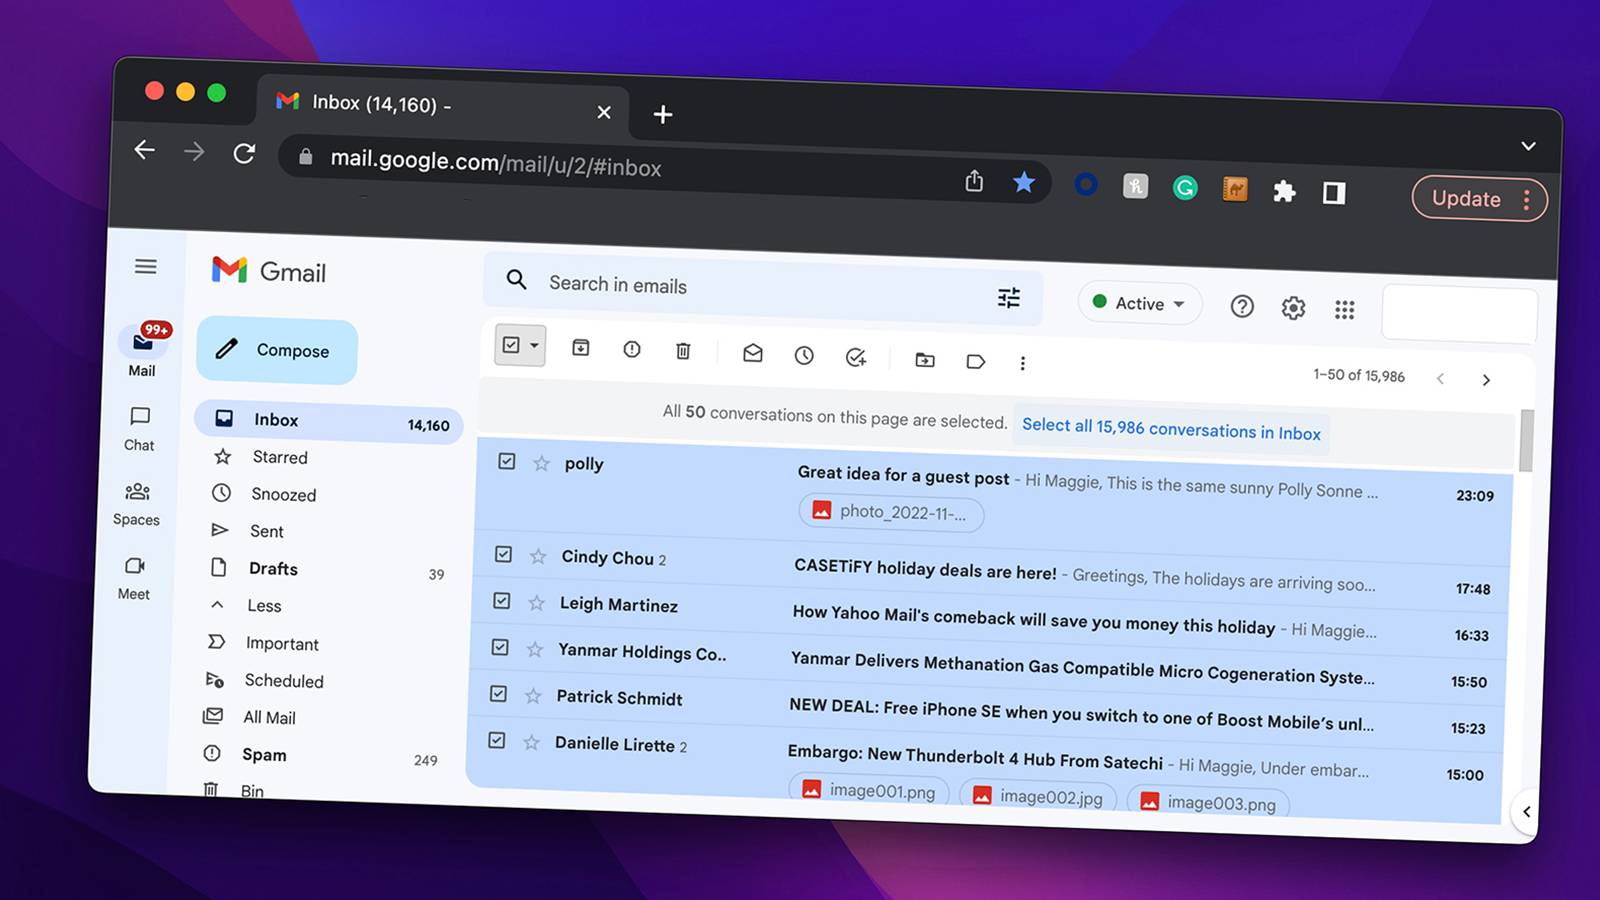
Task: Uncheck the select-all checkbox
Action: click(513, 345)
